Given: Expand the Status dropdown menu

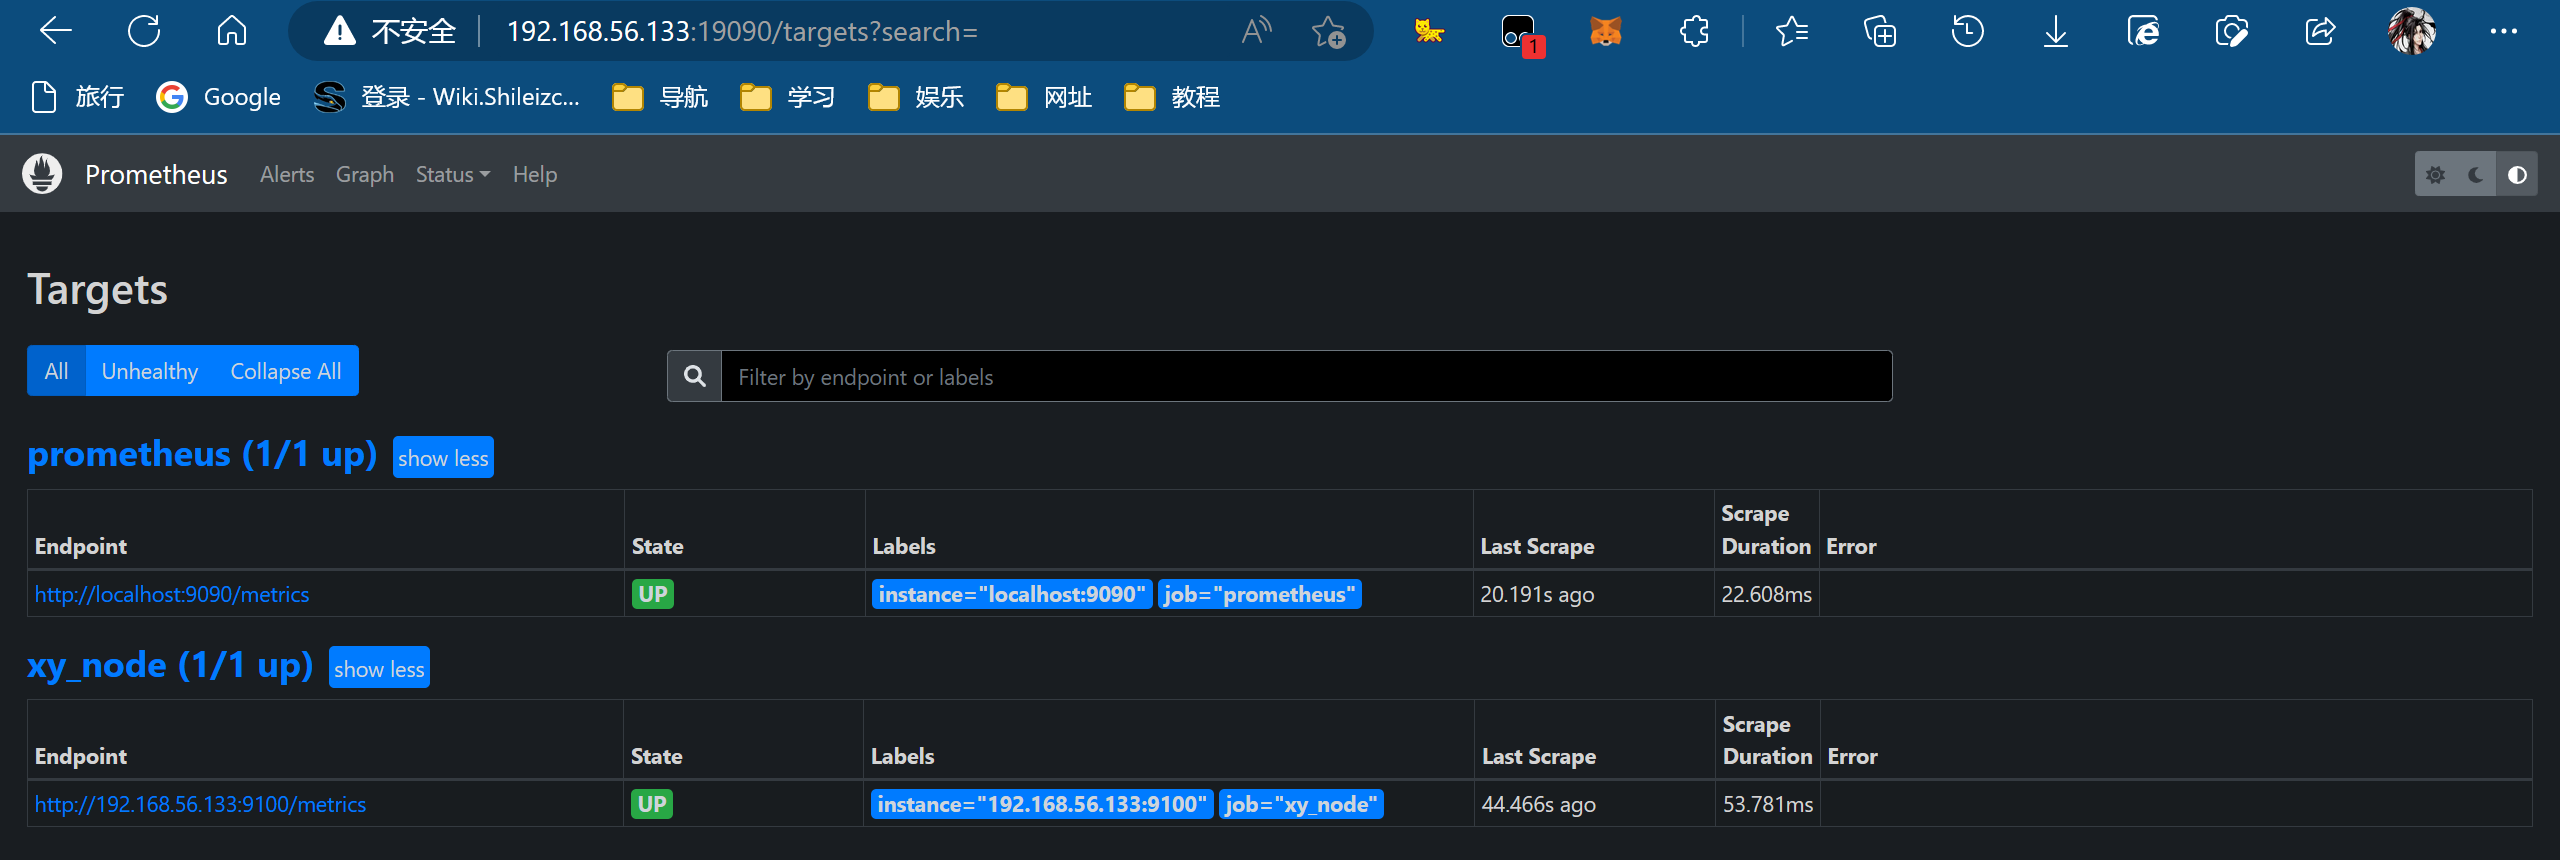Looking at the screenshot, I should tap(452, 174).
